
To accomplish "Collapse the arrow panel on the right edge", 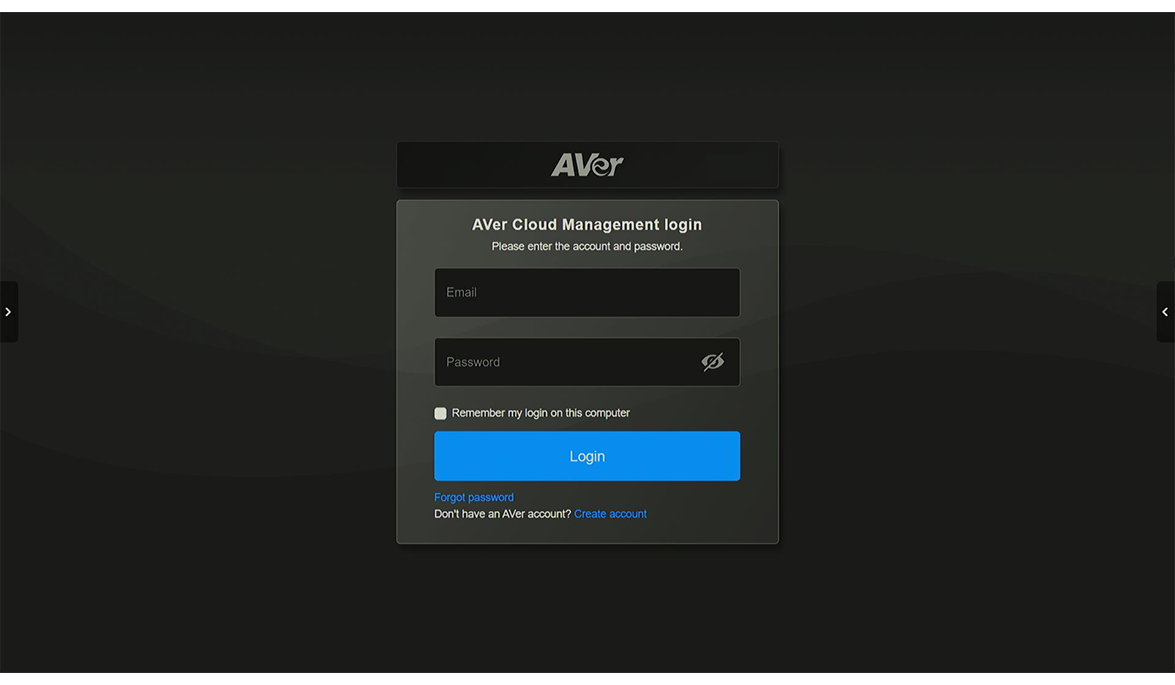I will [1166, 311].
